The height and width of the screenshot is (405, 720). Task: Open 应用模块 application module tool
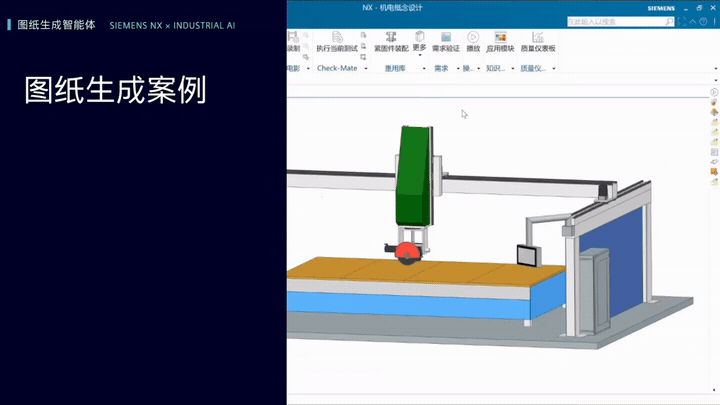tap(500, 41)
